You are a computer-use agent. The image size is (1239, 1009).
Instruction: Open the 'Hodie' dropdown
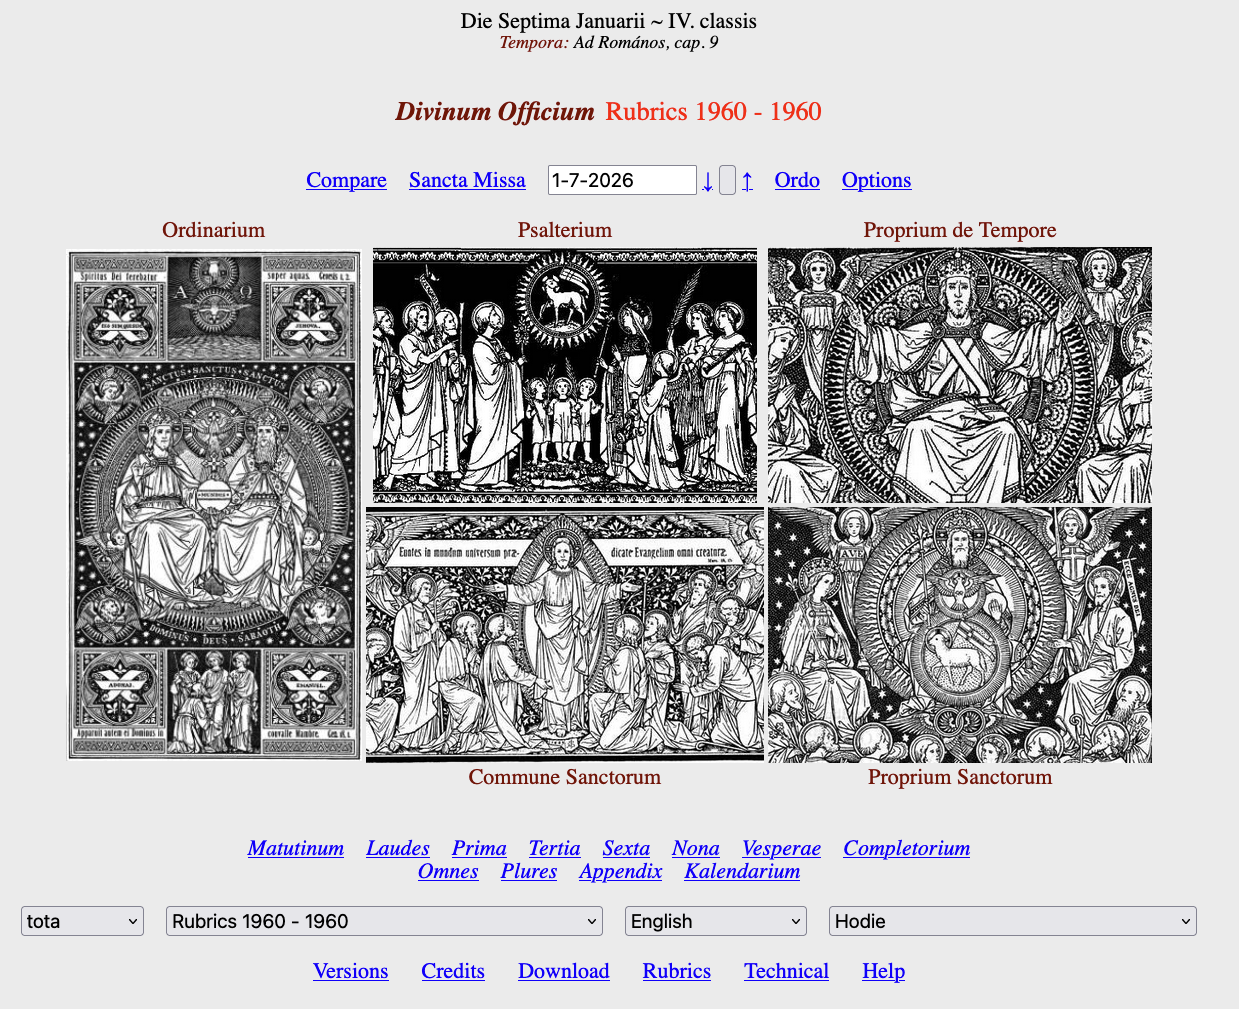click(x=1012, y=921)
